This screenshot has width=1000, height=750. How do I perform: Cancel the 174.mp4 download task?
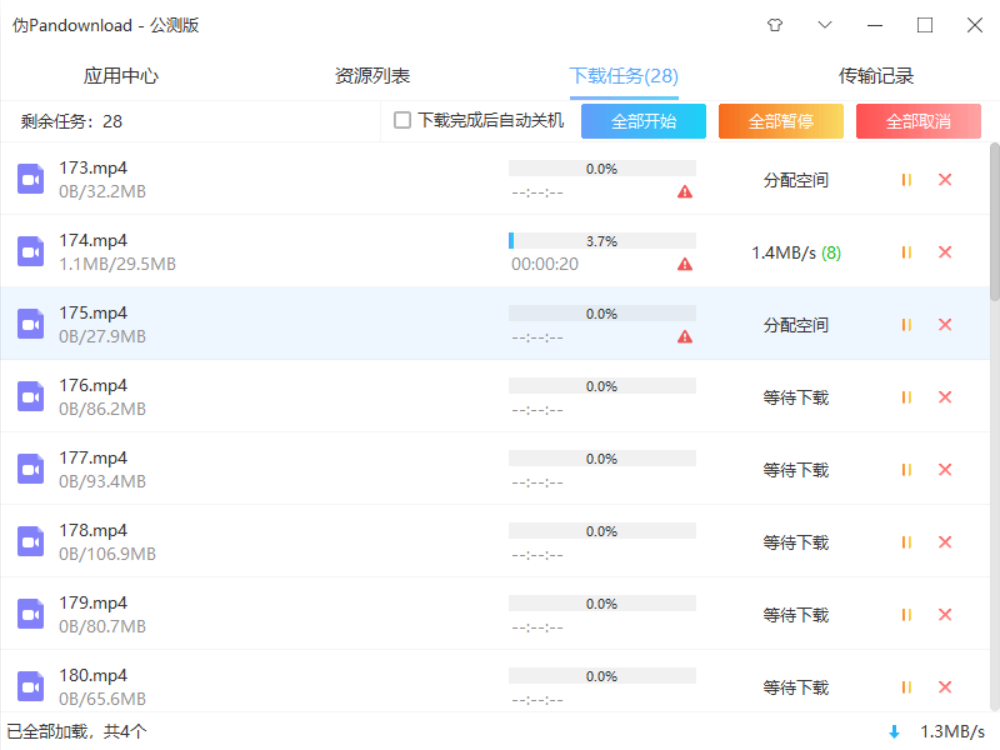pos(944,252)
